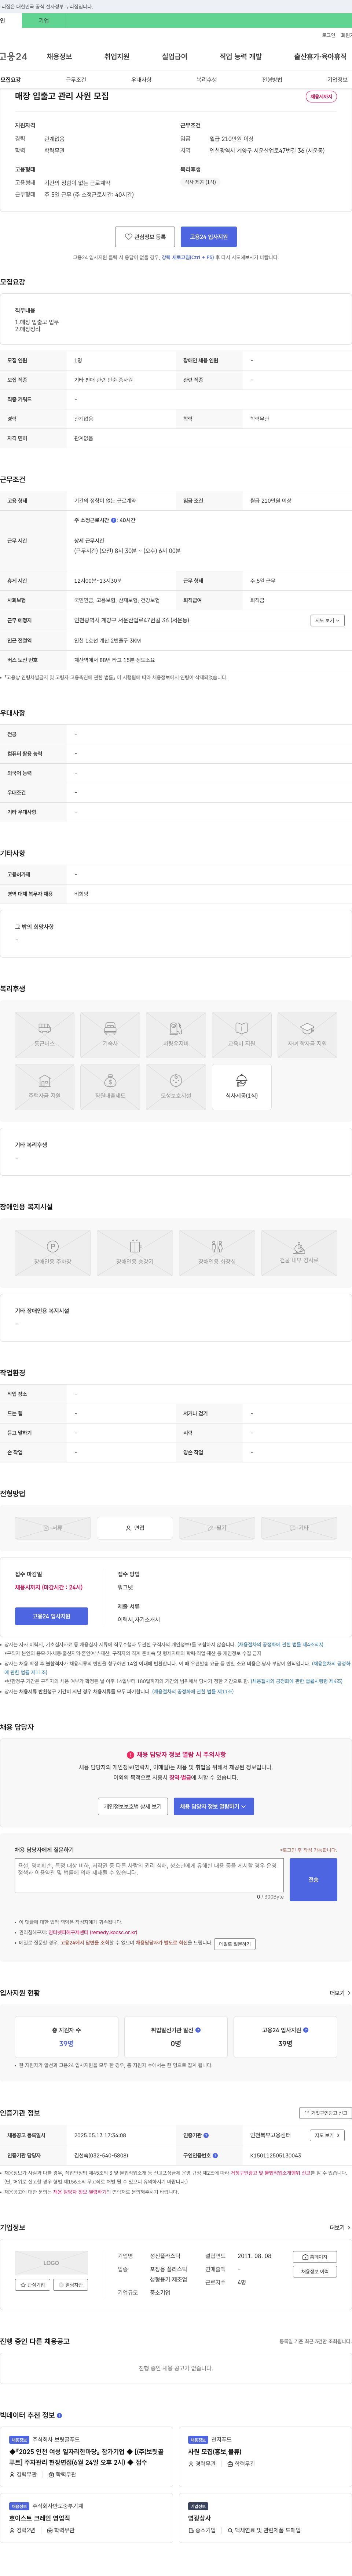The height and width of the screenshot is (2576, 352).
Task: Click the 관심기업 star button
Action: [x=33, y=2285]
